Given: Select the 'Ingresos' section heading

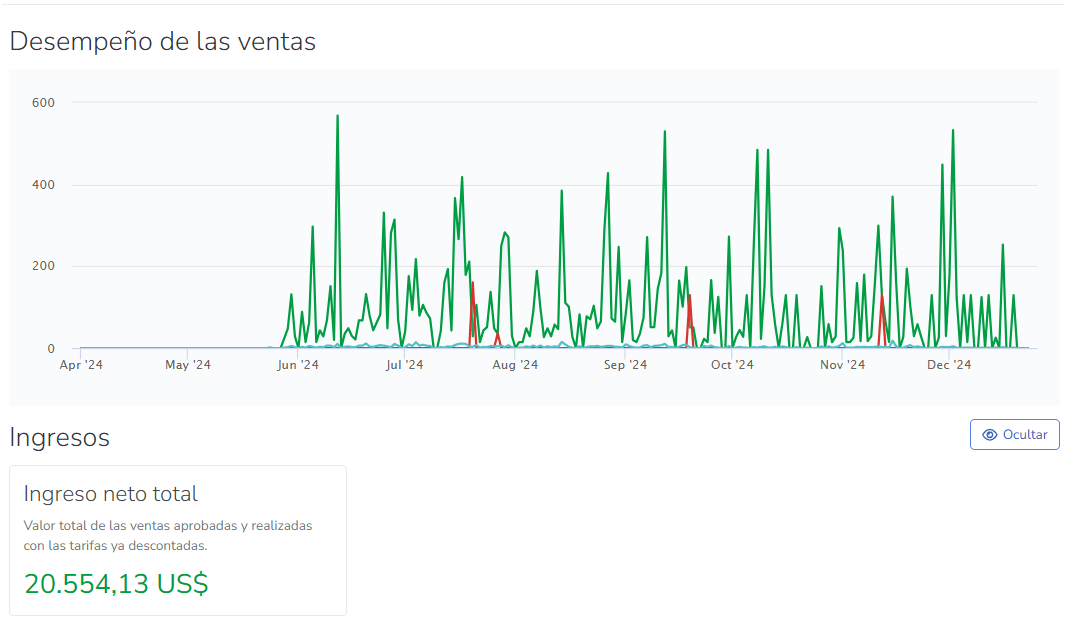Looking at the screenshot, I should (60, 437).
